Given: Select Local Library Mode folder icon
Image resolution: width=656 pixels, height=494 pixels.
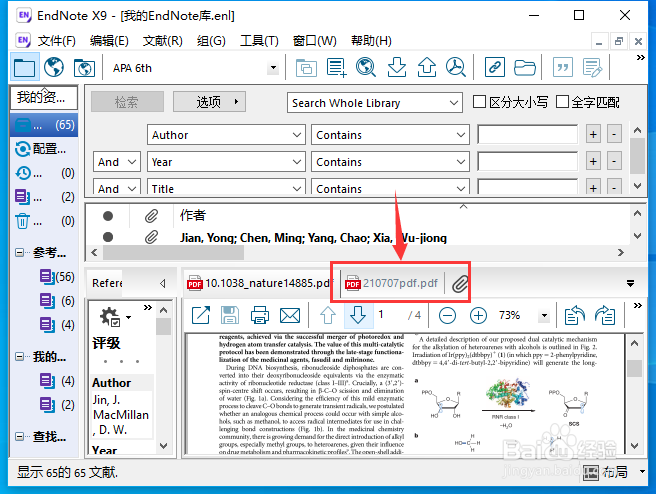Looking at the screenshot, I should [24, 67].
